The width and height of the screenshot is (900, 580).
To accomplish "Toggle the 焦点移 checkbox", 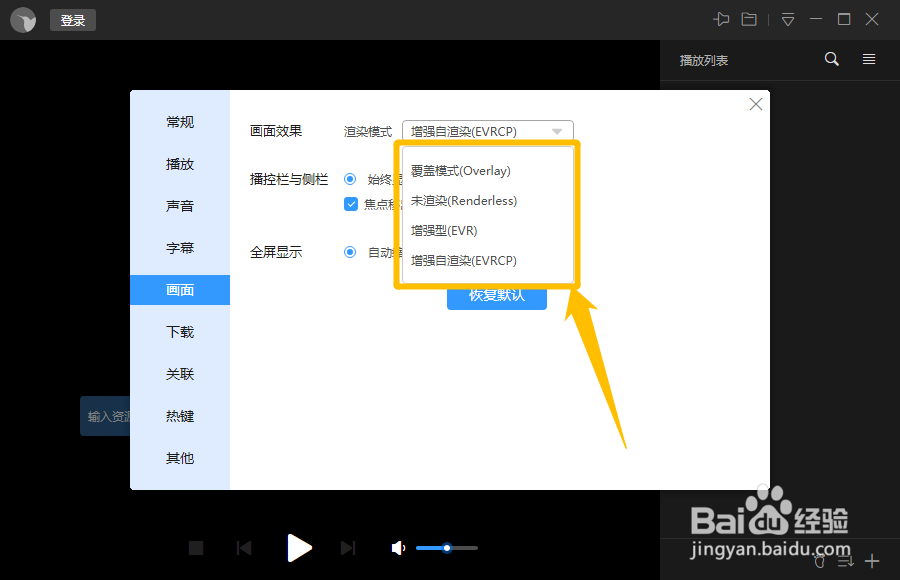I will coord(351,204).
